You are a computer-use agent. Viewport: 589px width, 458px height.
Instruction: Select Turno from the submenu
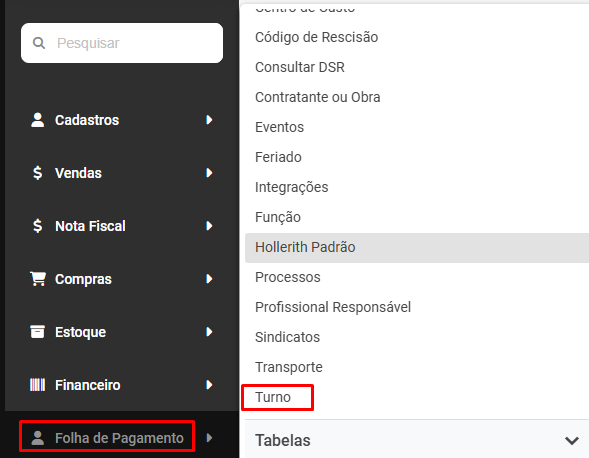click(x=273, y=397)
